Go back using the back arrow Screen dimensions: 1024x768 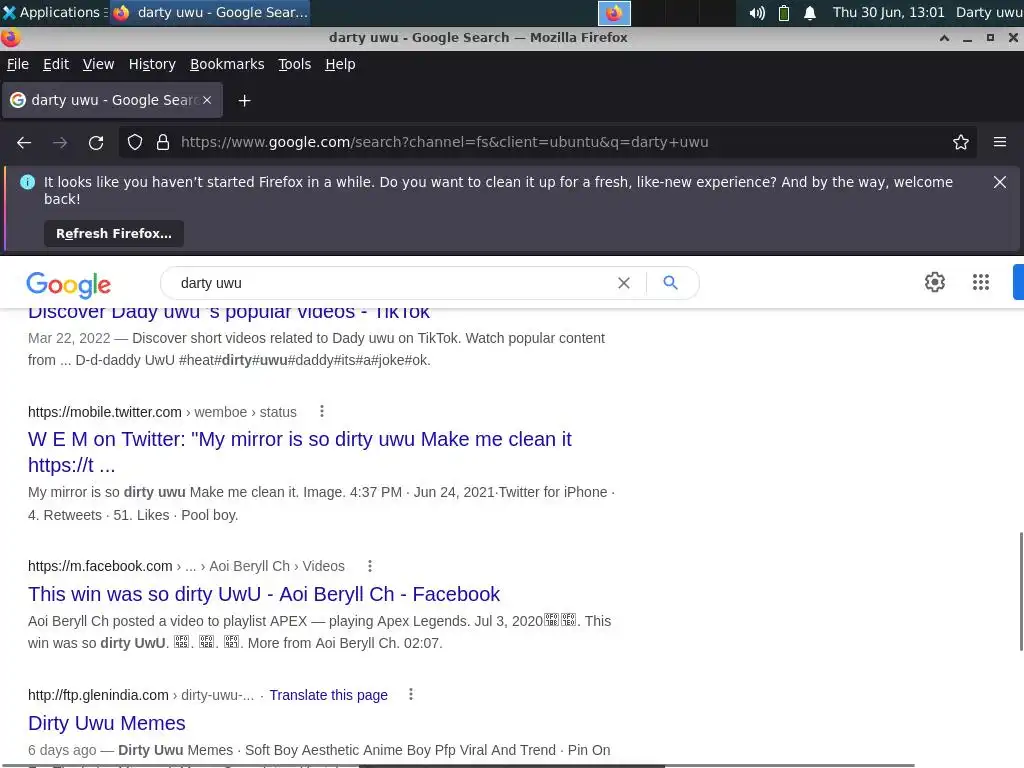coord(24,142)
